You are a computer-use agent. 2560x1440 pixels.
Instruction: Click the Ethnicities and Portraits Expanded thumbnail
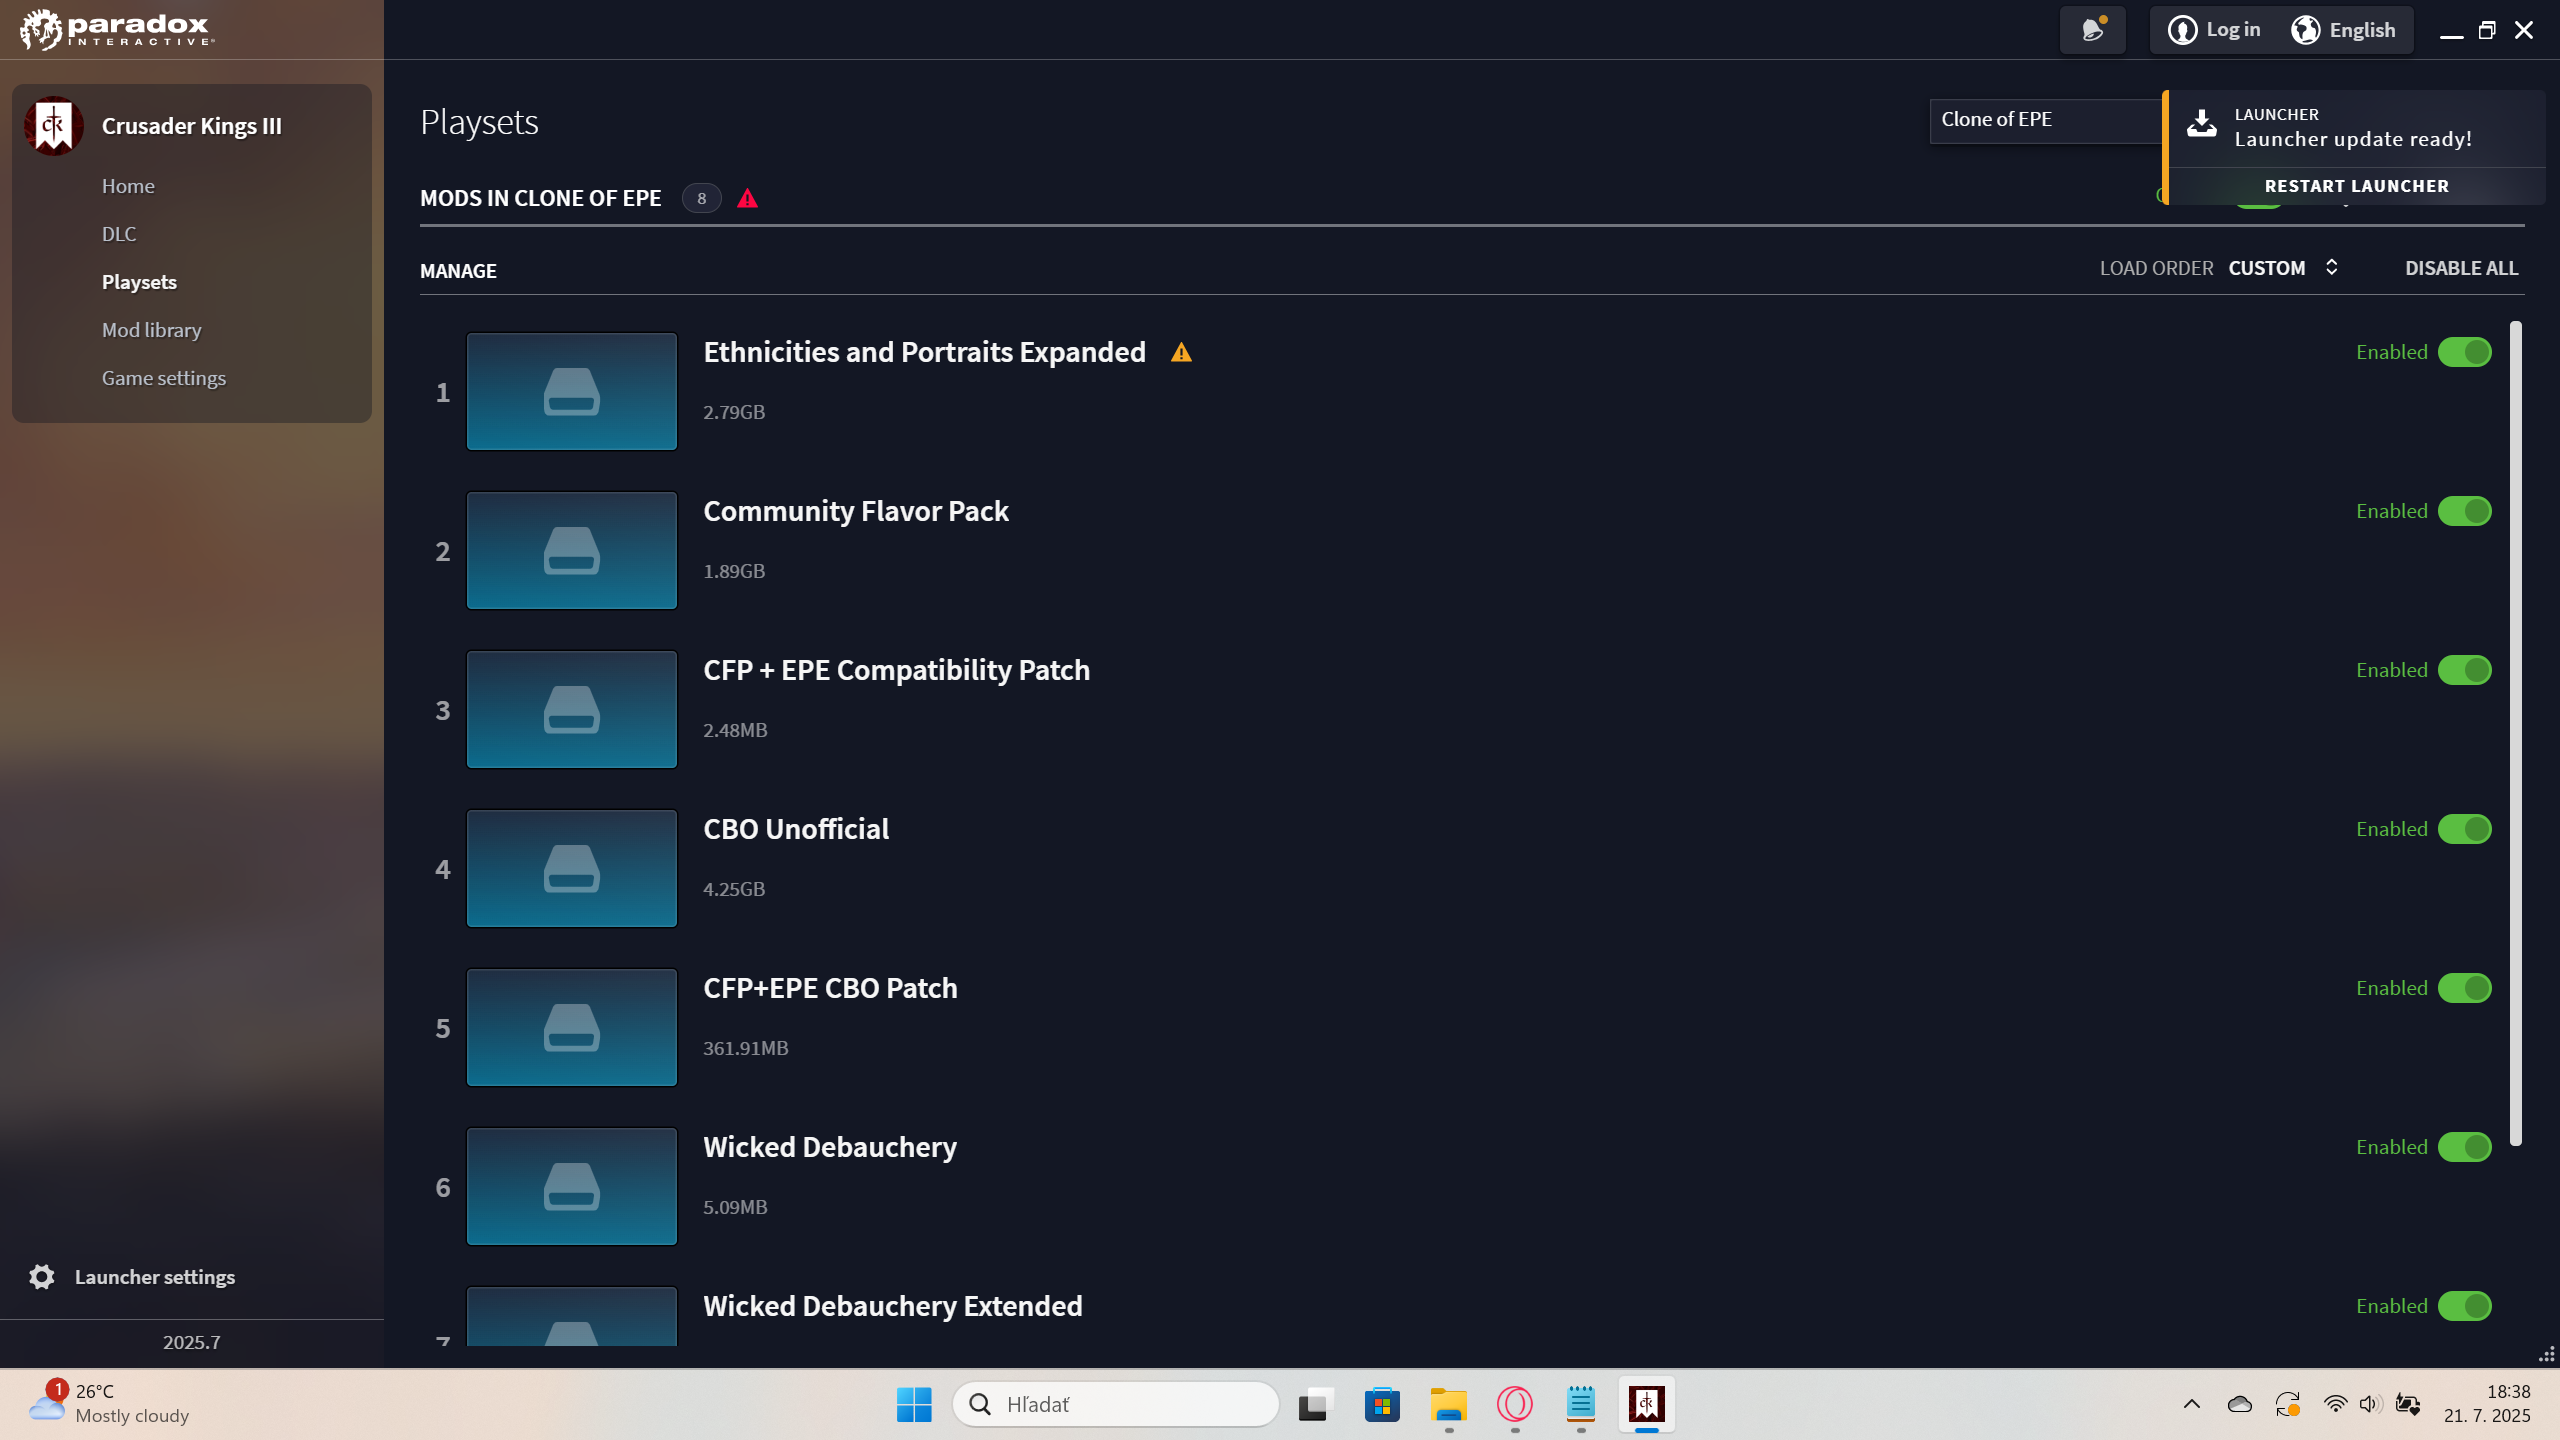[x=572, y=391]
